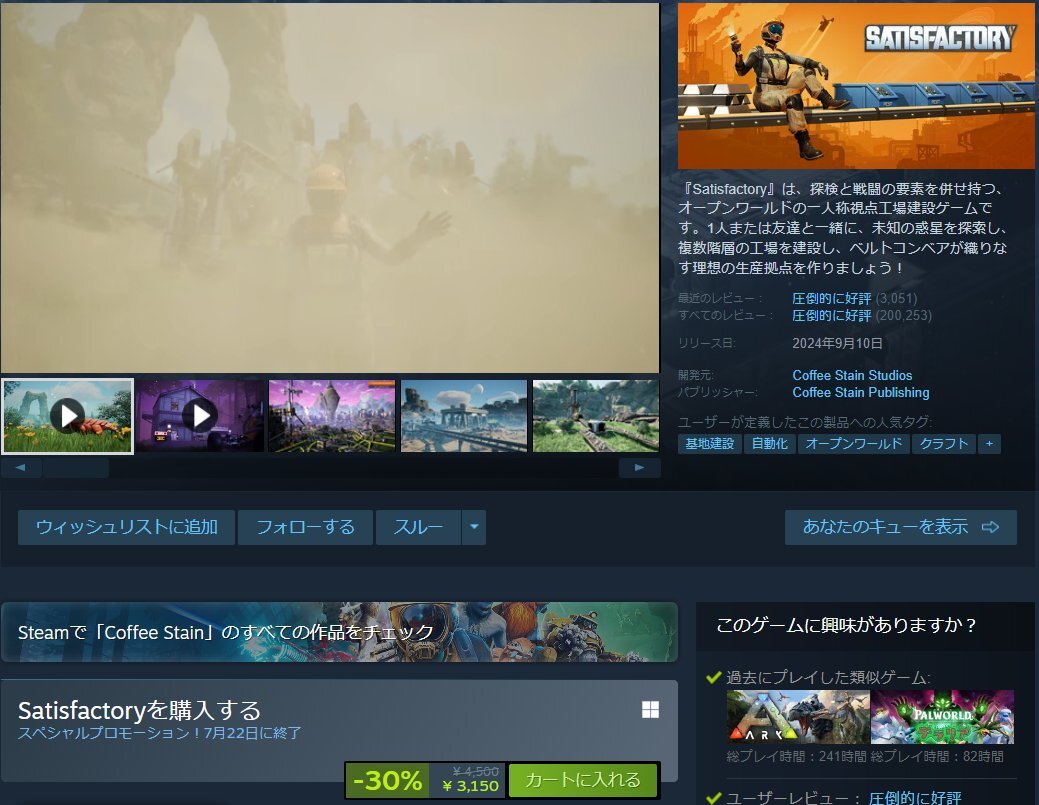Click the arrow icon in あなたのキューを表示
The image size is (1039, 805).
click(x=991, y=527)
